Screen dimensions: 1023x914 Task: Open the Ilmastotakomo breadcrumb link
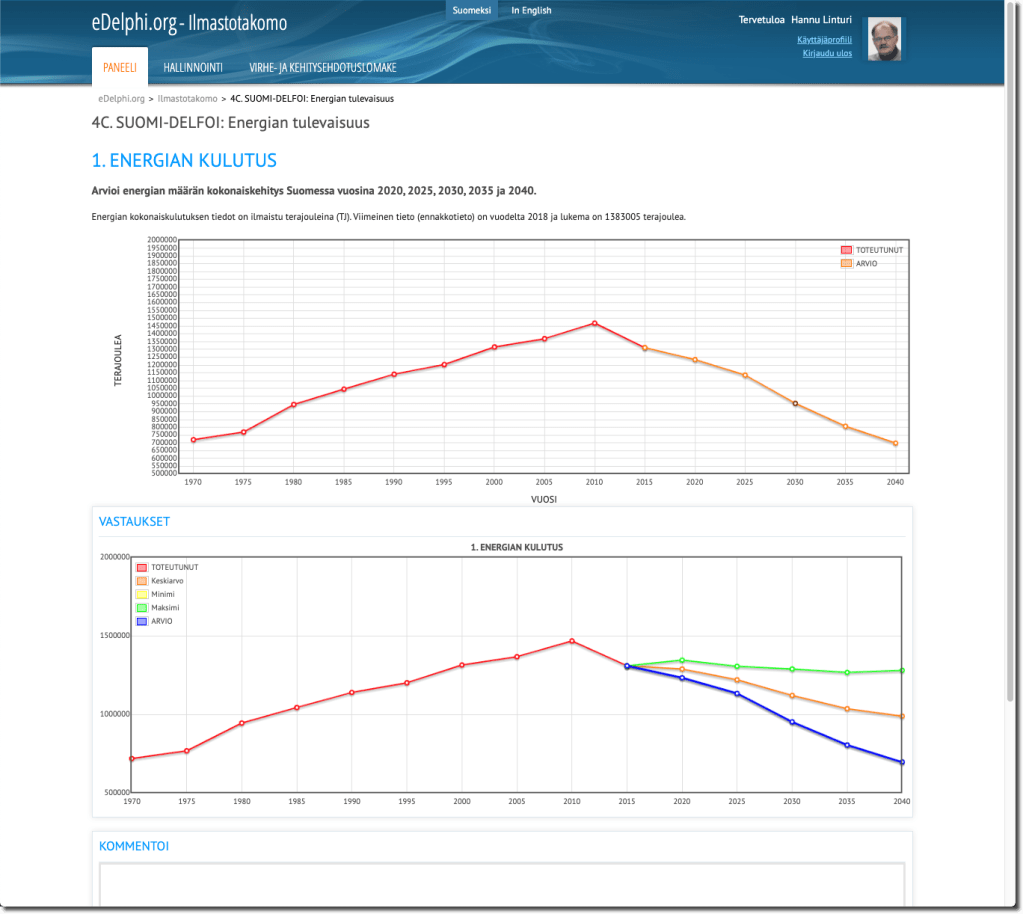[x=187, y=99]
